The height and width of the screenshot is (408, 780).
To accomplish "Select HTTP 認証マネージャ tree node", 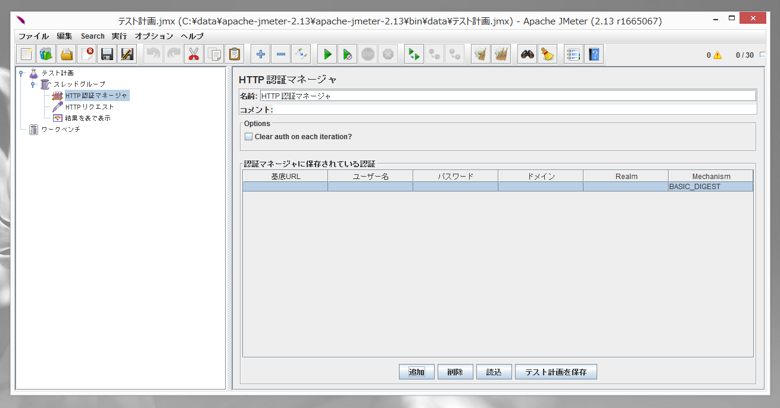I will 97,96.
